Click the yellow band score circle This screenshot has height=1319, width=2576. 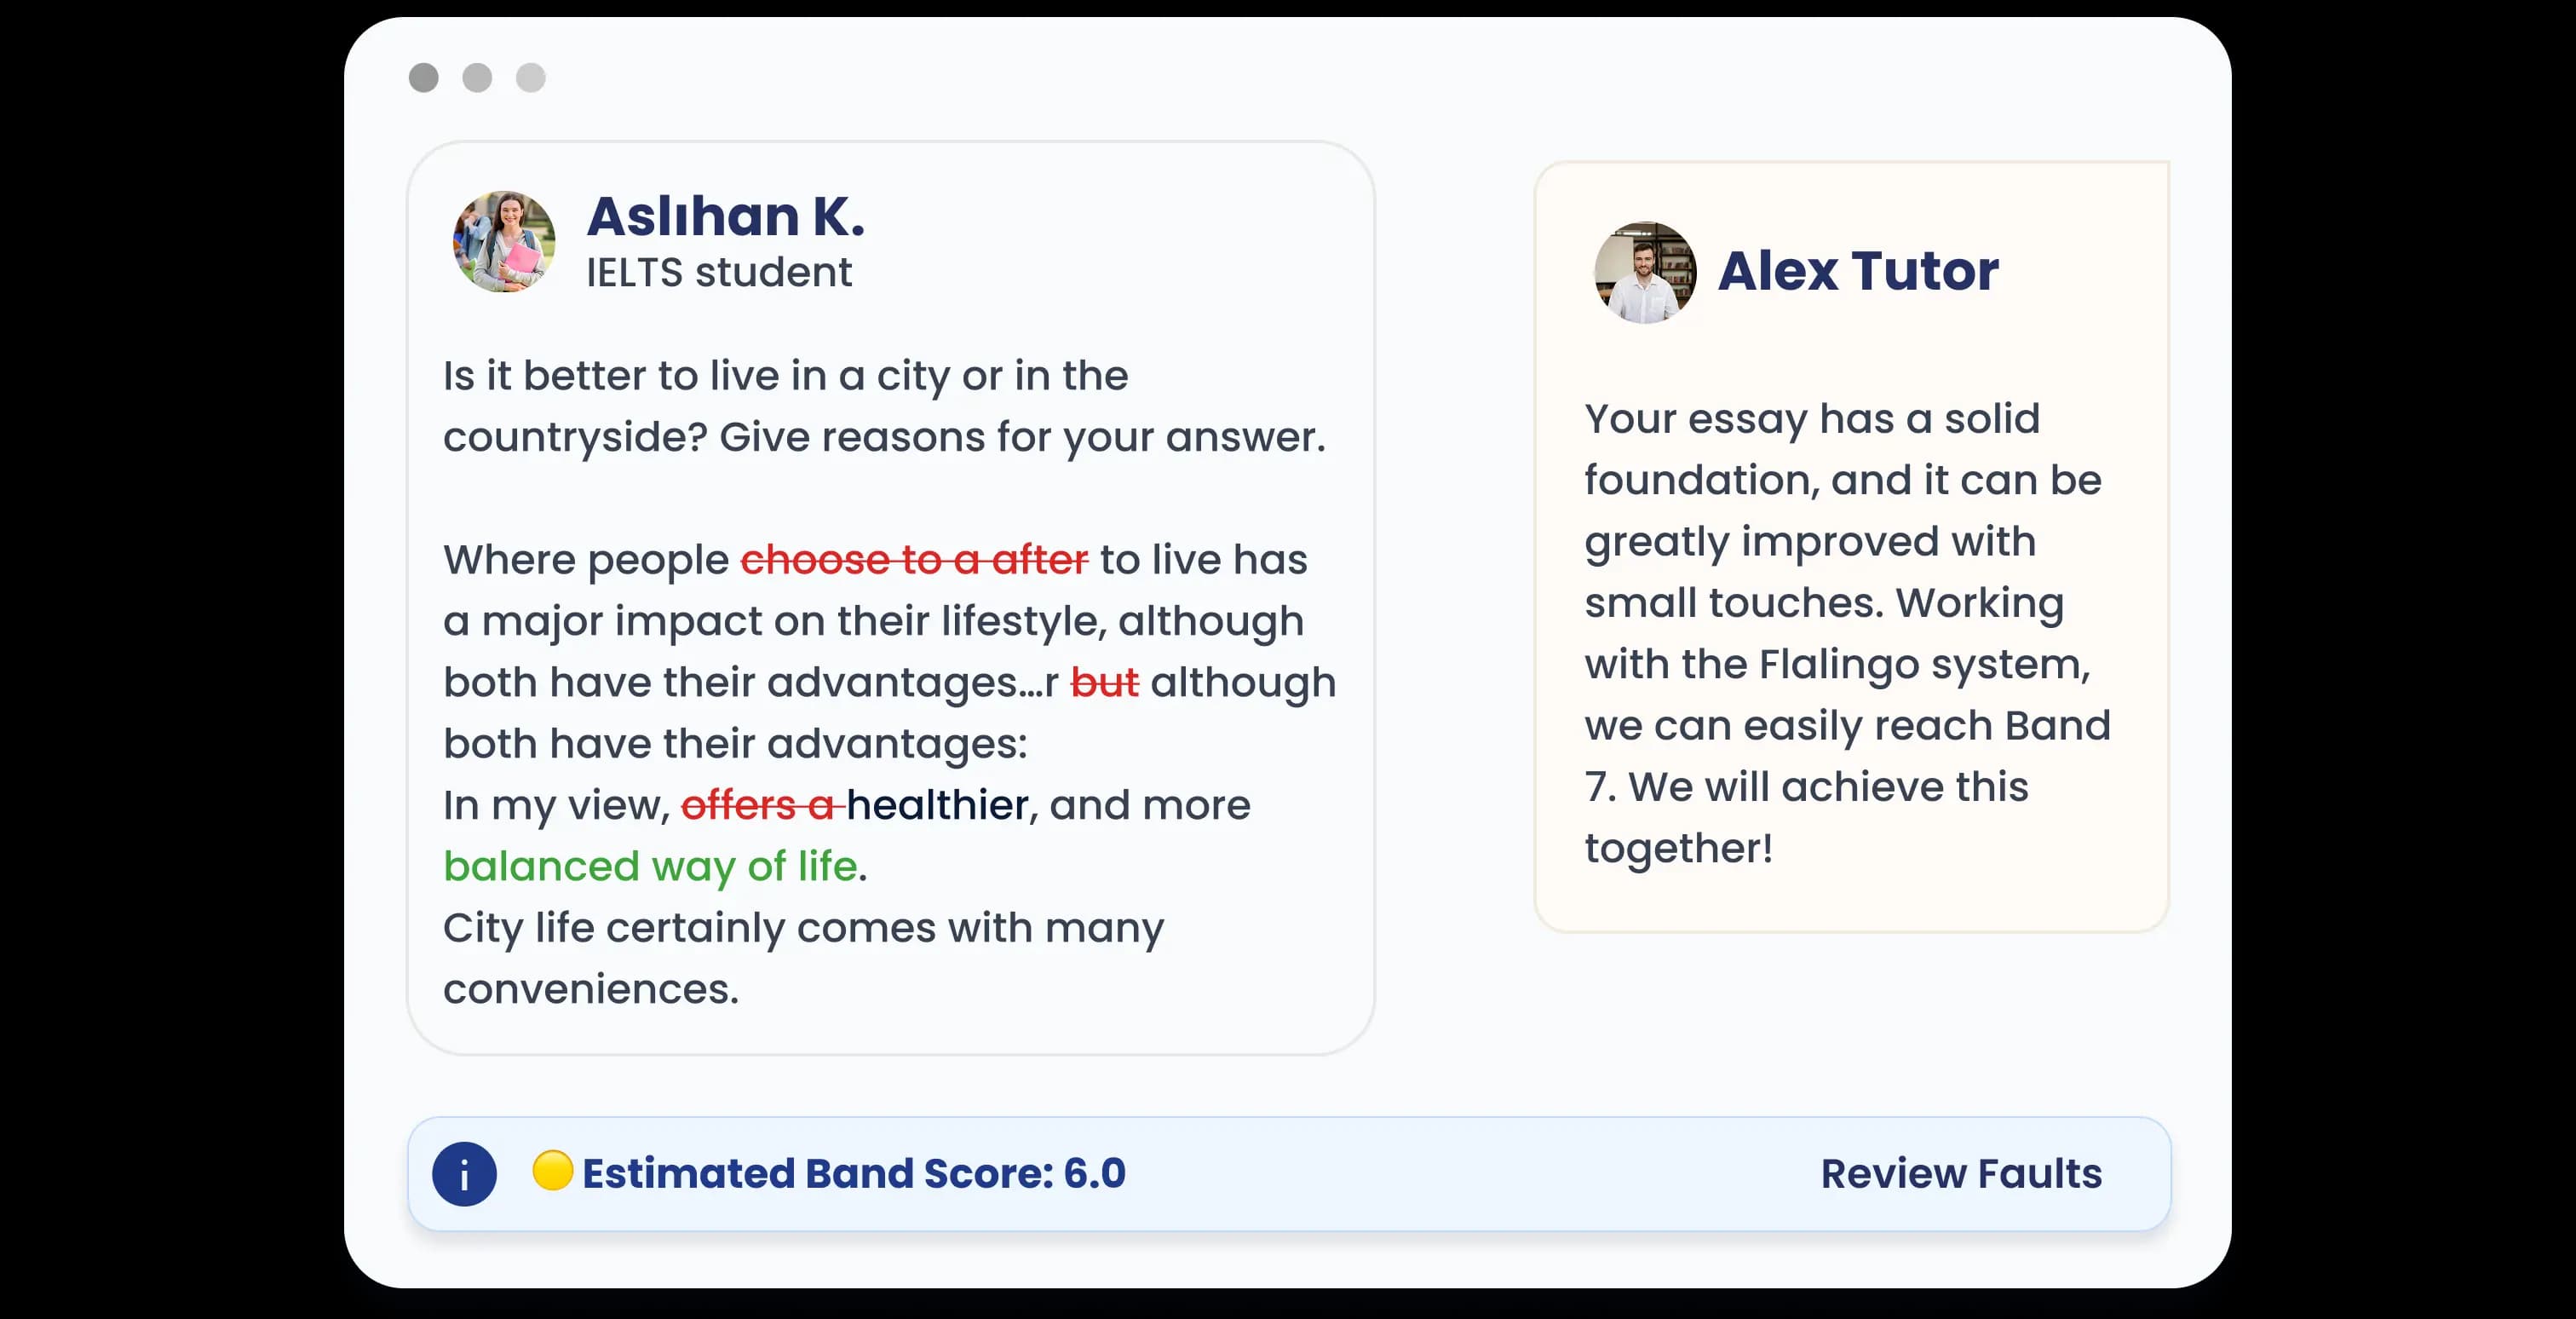point(552,1171)
